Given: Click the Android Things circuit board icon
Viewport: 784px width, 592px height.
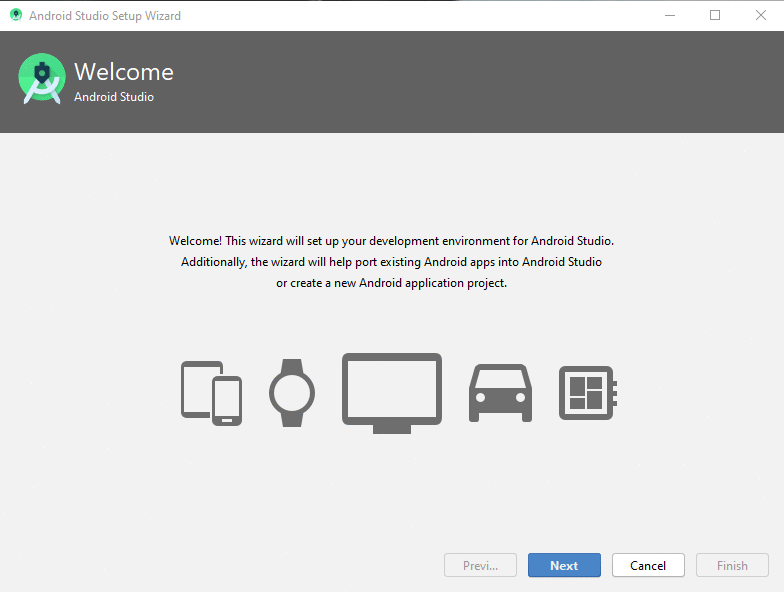Looking at the screenshot, I should [x=586, y=393].
